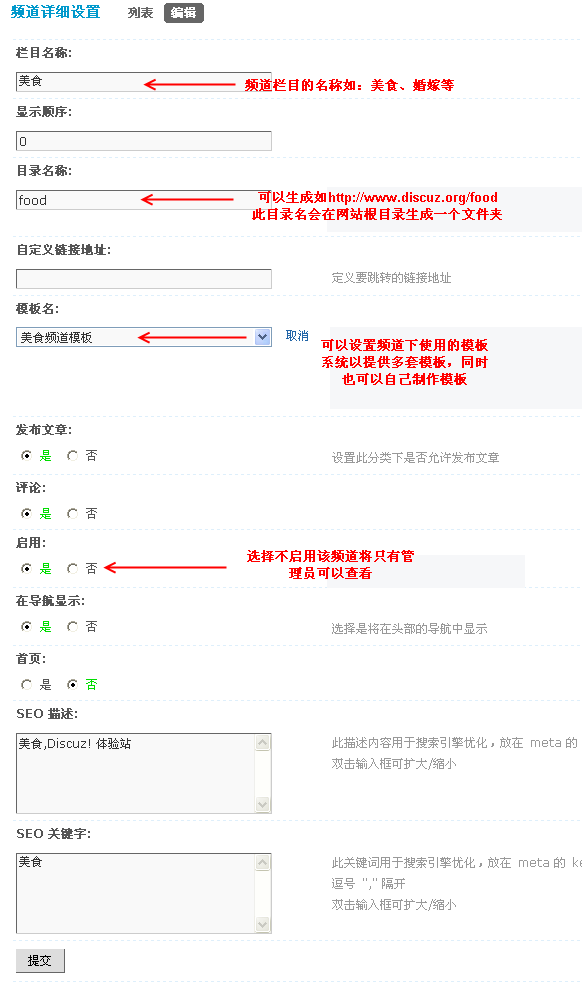Select 否 for 在导航显示
The image size is (582, 988).
click(72, 626)
